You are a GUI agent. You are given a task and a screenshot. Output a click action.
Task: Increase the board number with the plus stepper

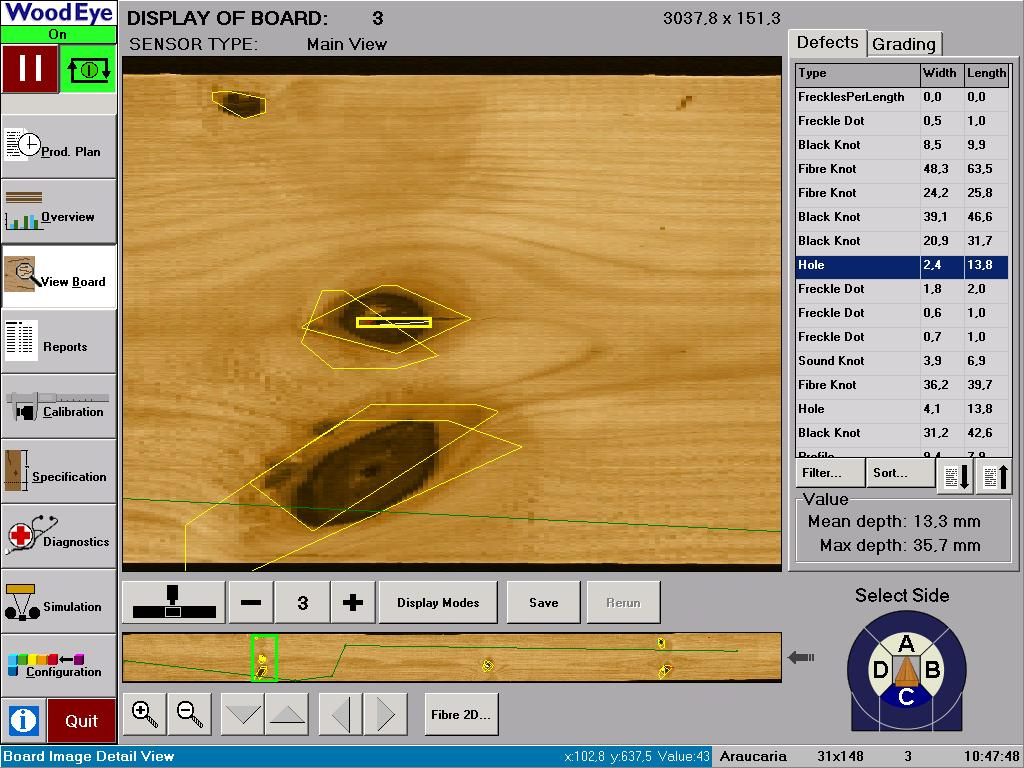pos(352,603)
